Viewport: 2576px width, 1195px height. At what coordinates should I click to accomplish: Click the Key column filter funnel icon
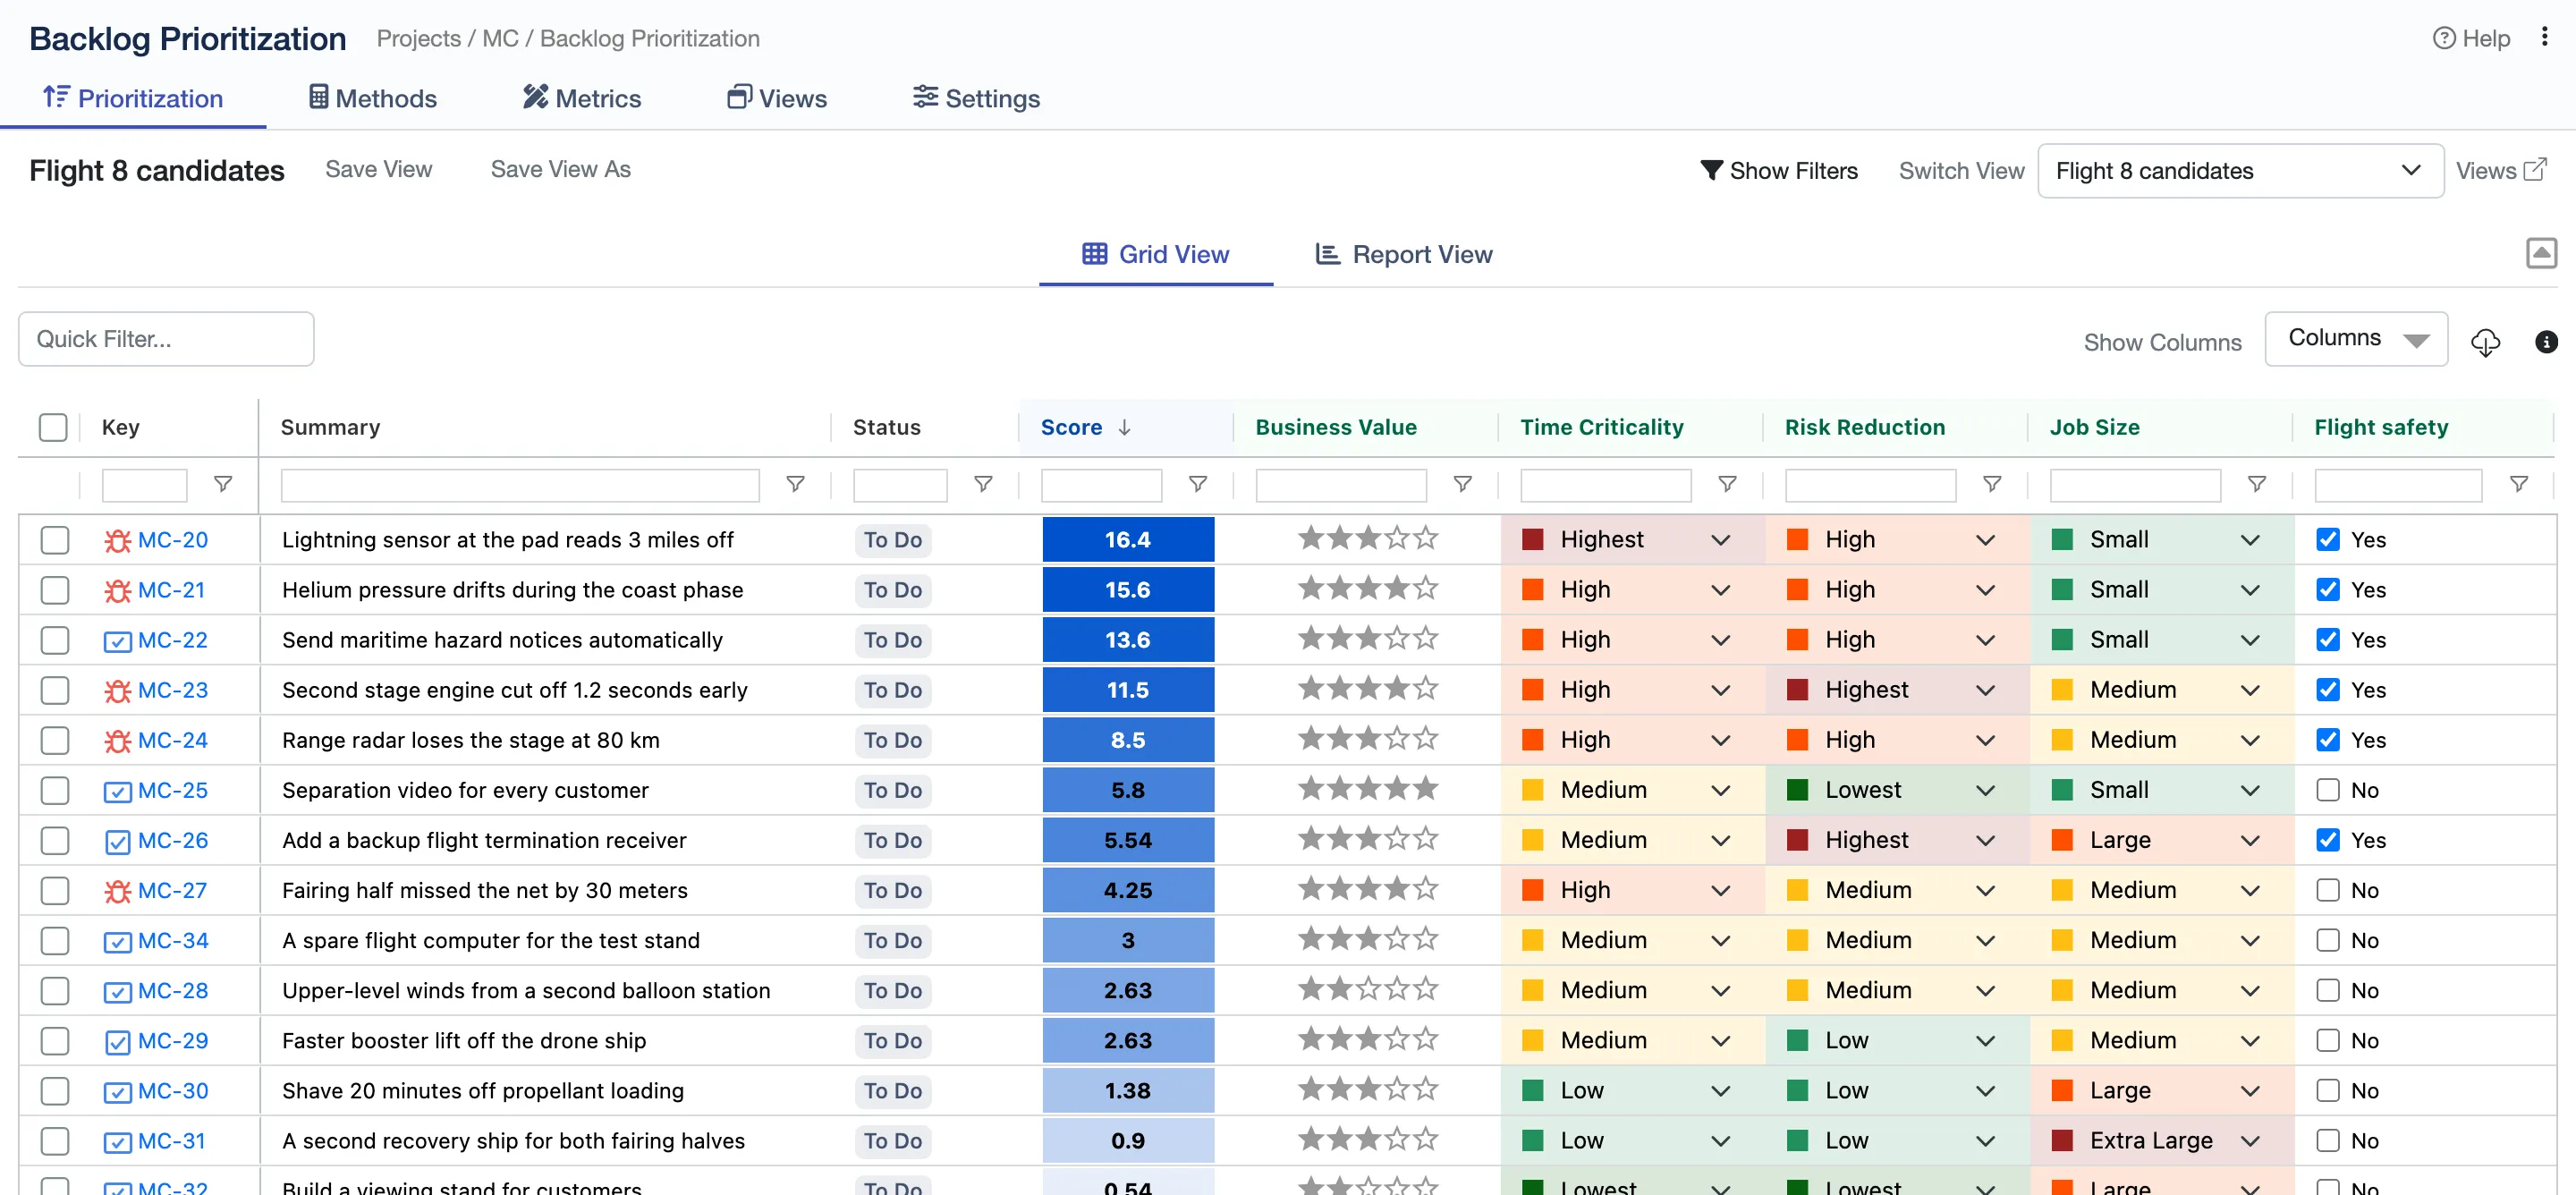[x=223, y=484]
